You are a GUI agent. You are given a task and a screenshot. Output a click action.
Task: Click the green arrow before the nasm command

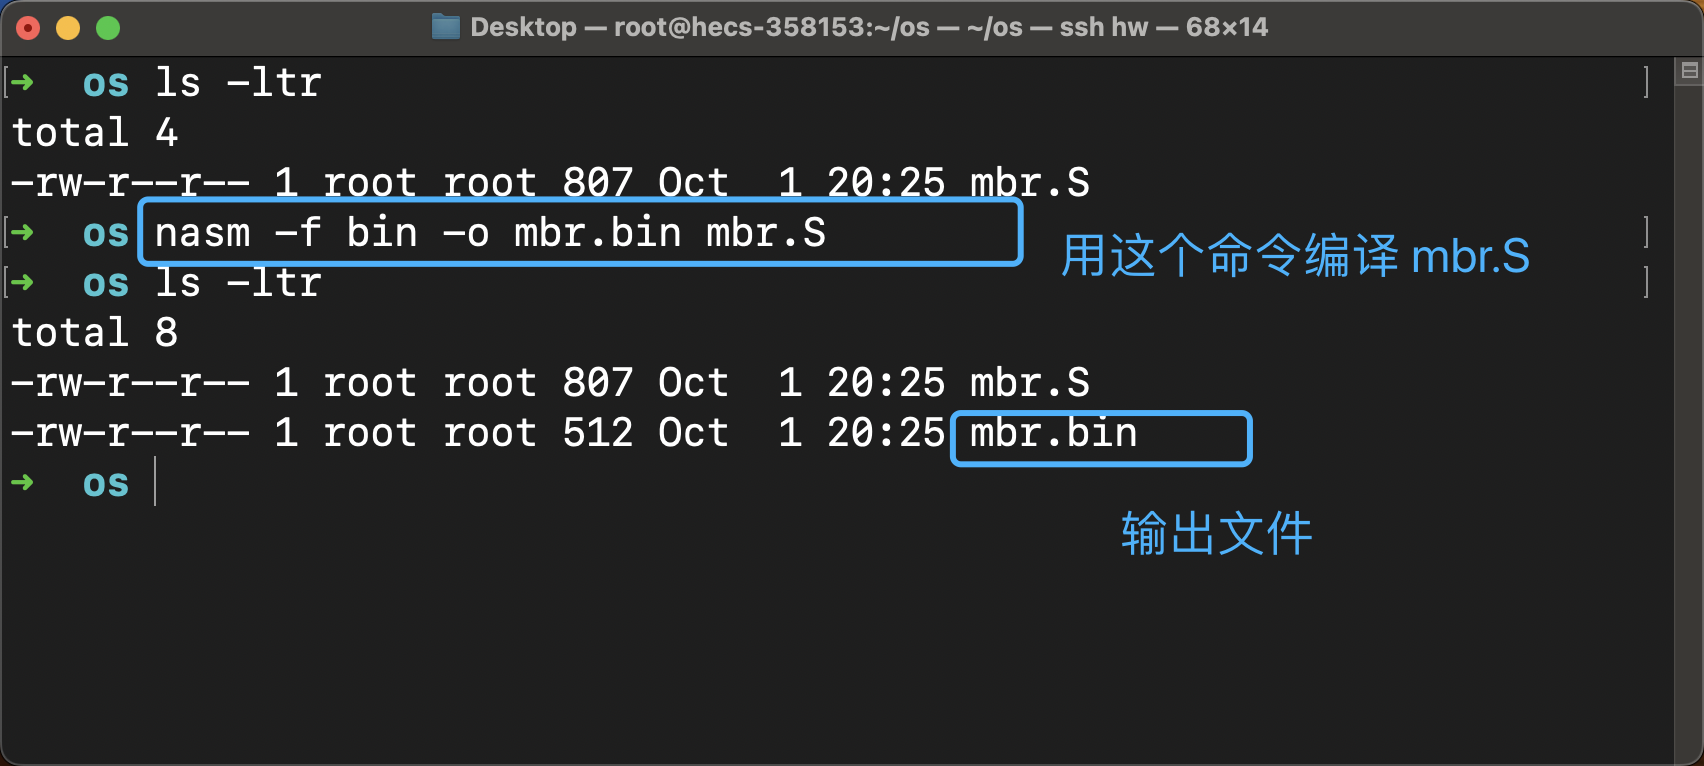[22, 232]
